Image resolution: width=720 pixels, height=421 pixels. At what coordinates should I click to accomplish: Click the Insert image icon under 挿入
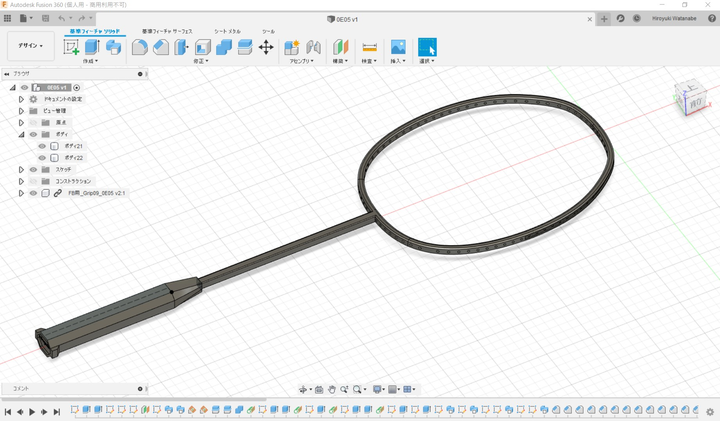click(398, 47)
